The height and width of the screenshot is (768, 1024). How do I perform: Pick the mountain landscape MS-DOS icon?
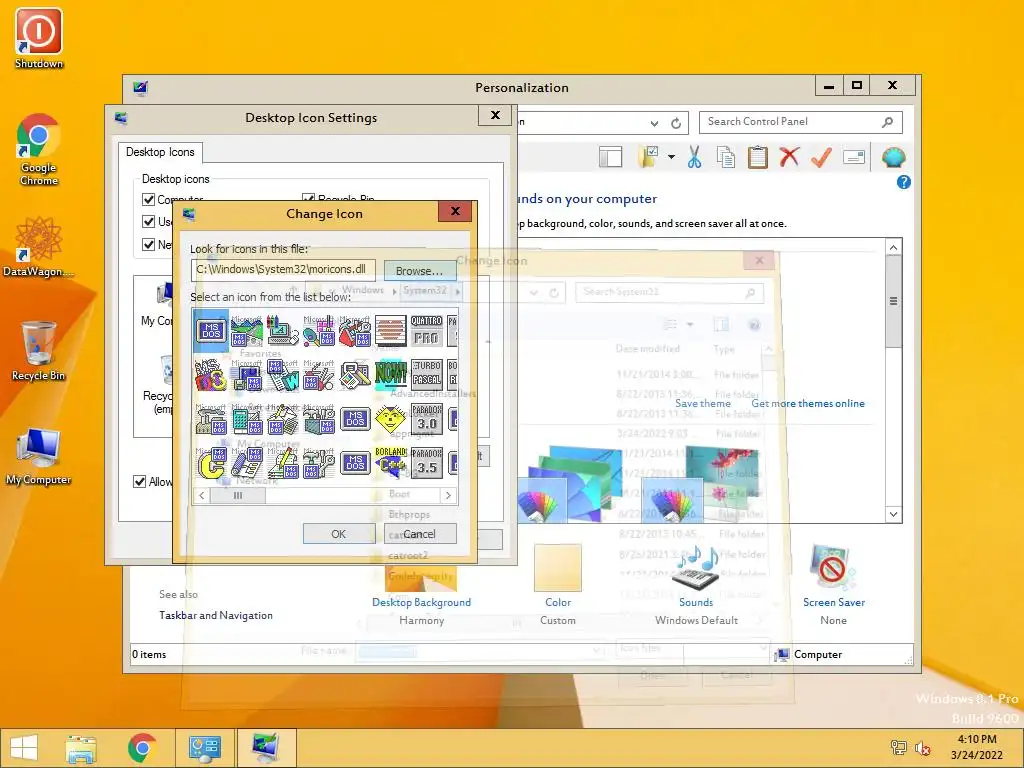(x=247, y=330)
